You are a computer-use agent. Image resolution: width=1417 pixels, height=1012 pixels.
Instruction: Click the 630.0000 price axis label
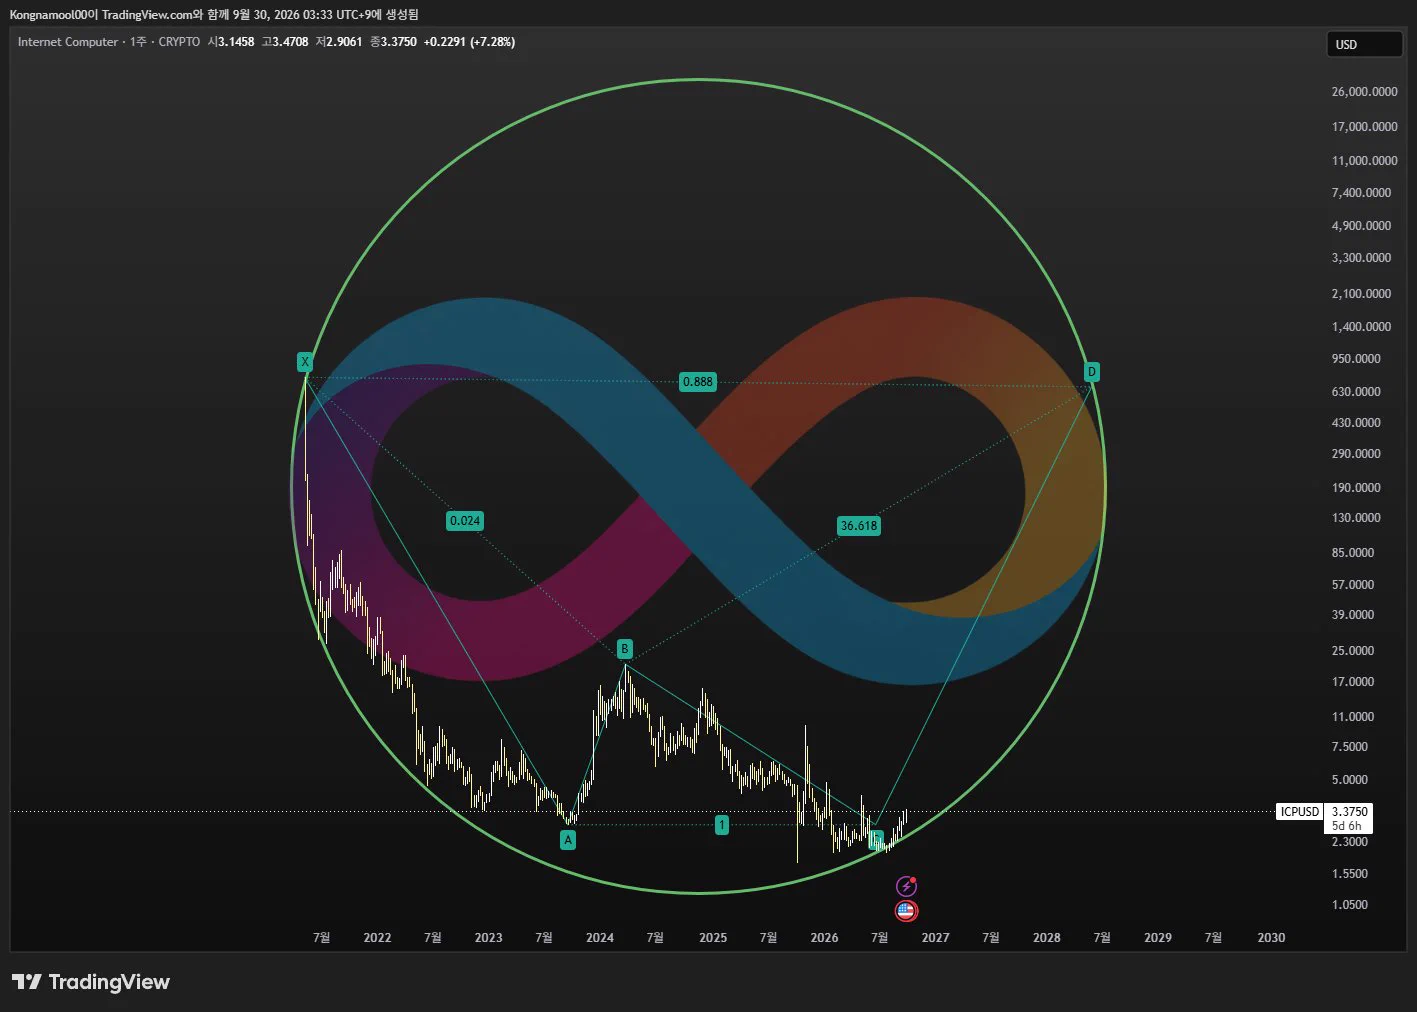tap(1356, 392)
